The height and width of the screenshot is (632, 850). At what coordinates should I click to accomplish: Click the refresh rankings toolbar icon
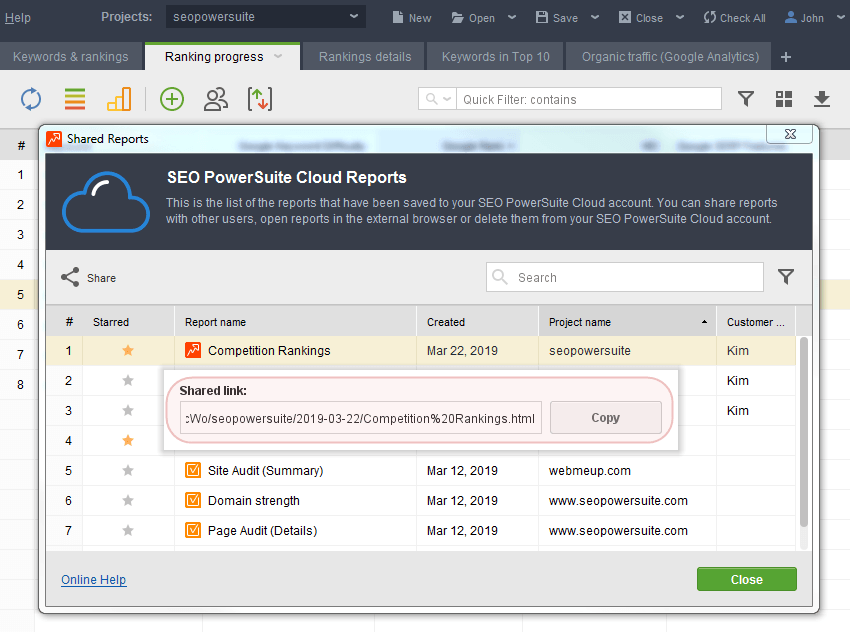[x=31, y=99]
